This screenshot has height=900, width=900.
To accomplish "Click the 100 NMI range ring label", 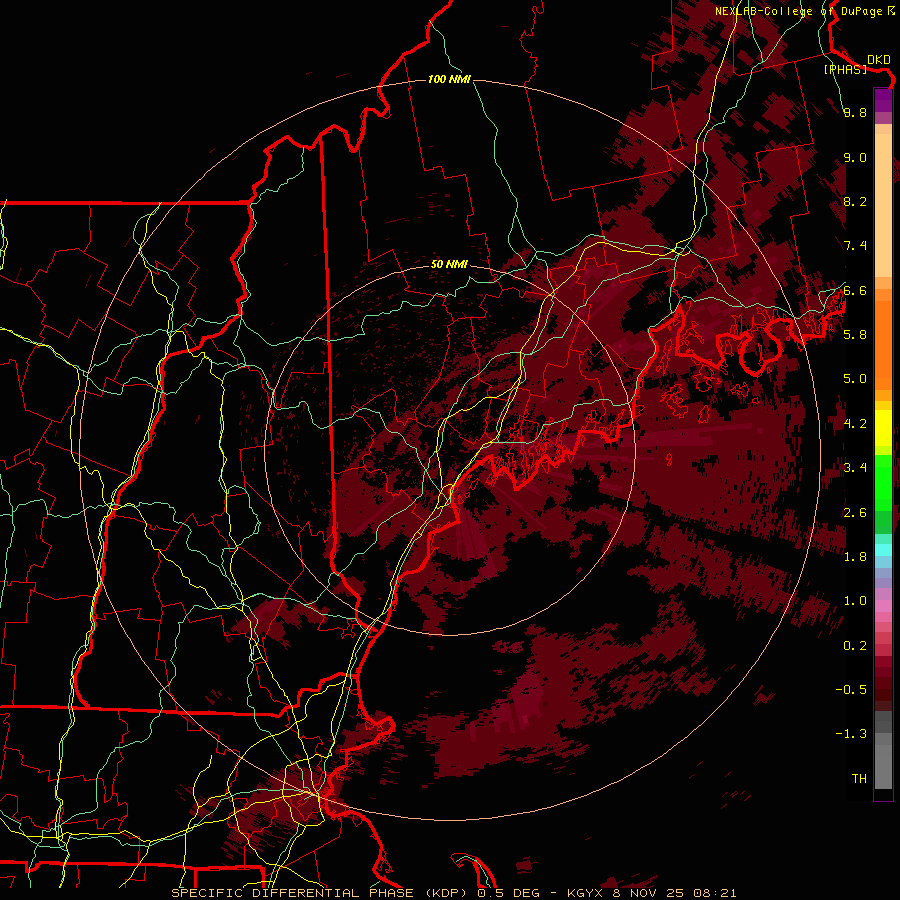I will (x=449, y=79).
